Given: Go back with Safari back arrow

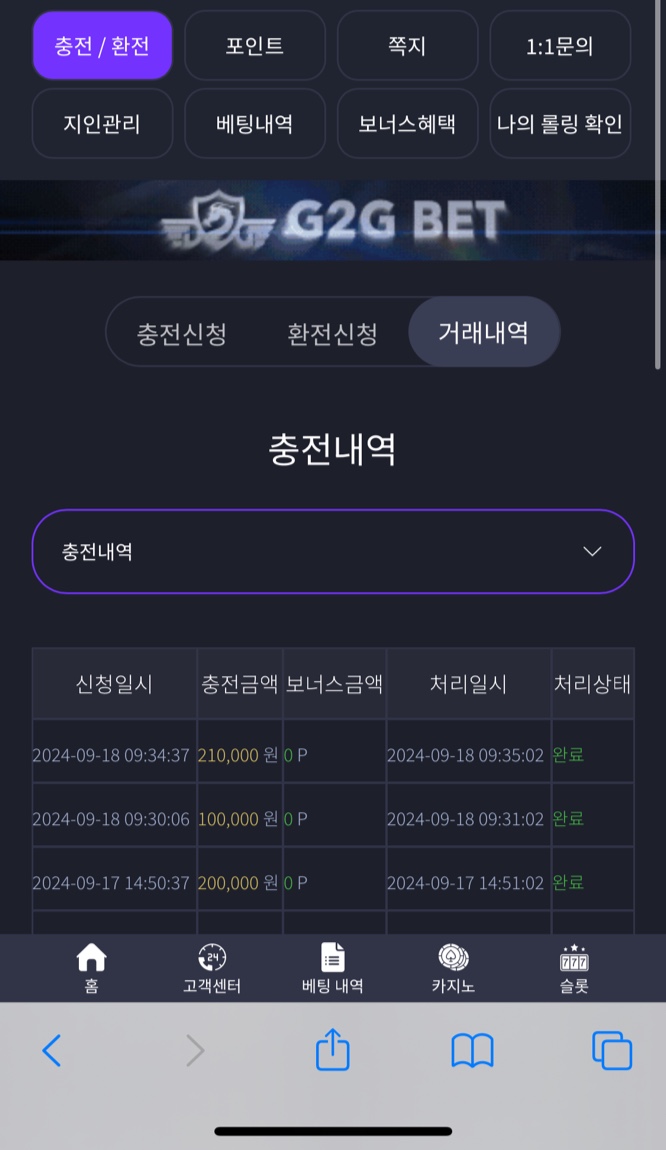Looking at the screenshot, I should [51, 1050].
